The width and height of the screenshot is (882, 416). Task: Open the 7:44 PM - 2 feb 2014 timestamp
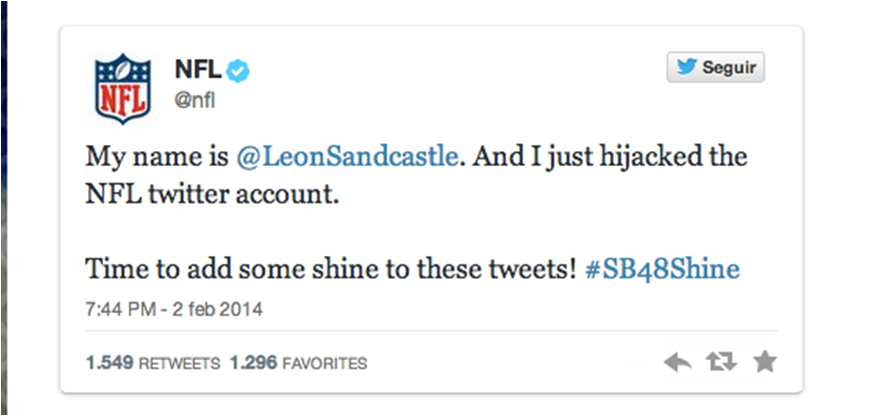coord(174,309)
